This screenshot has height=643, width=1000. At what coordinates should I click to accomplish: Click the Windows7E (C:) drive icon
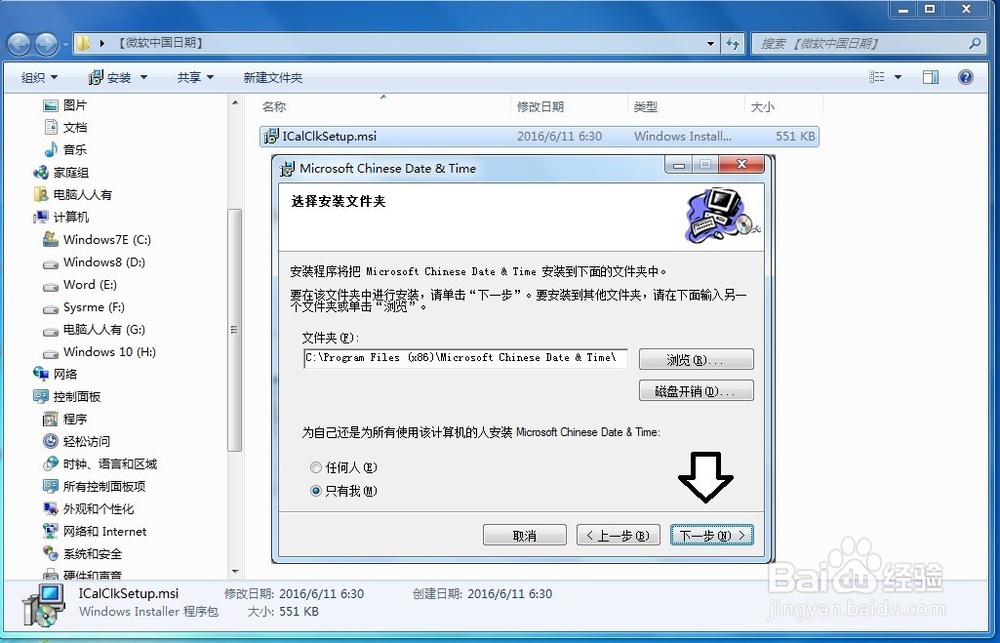(50, 239)
